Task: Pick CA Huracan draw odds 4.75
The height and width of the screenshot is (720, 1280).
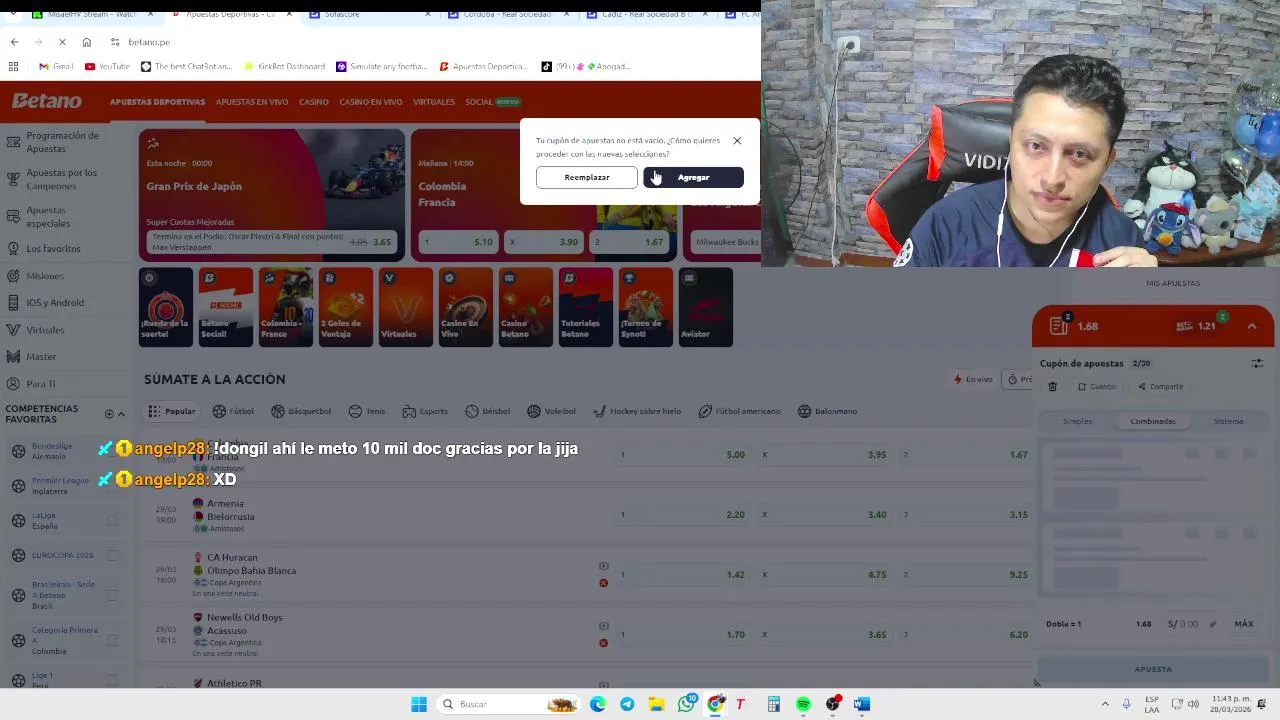Action: coord(824,575)
